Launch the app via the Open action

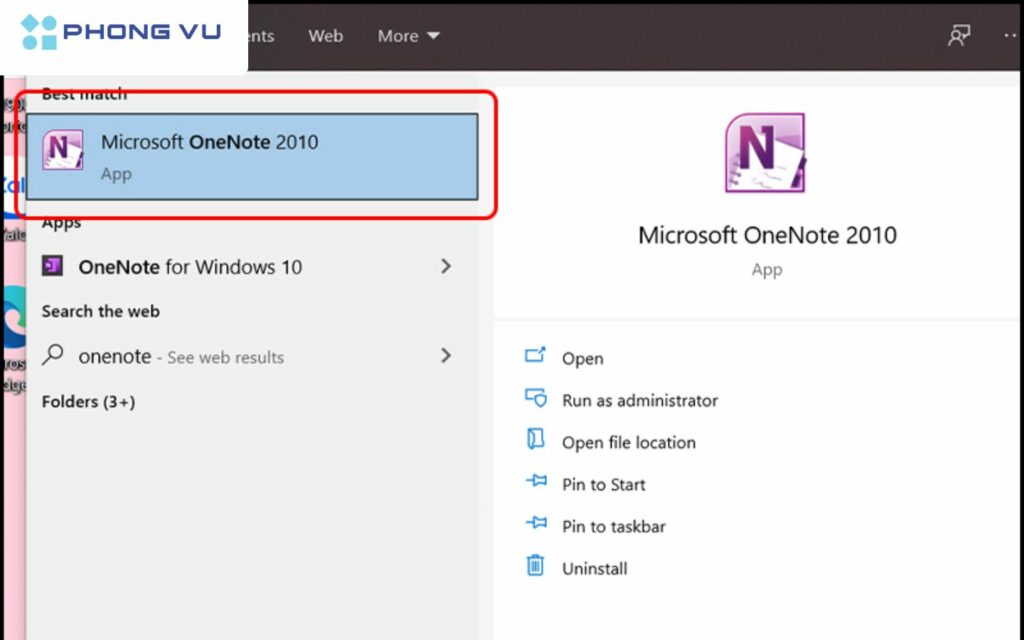[x=582, y=357]
